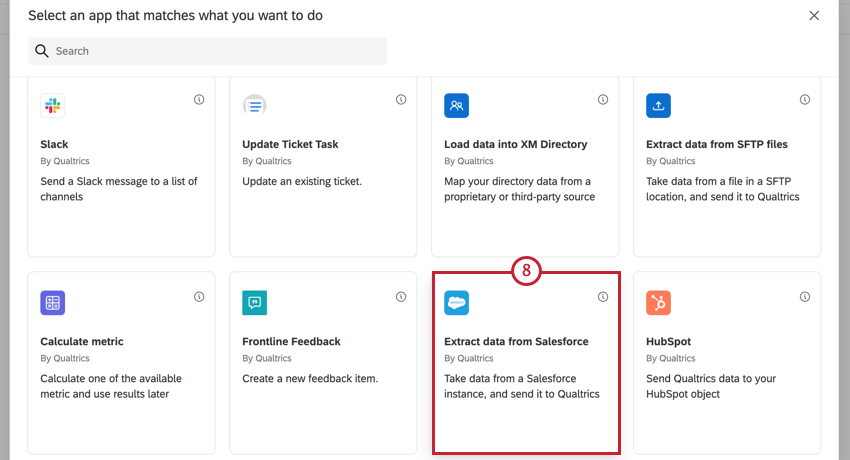The image size is (850, 460).
Task: Click the Update Ticket Task list icon
Action: pyautogui.click(x=254, y=106)
